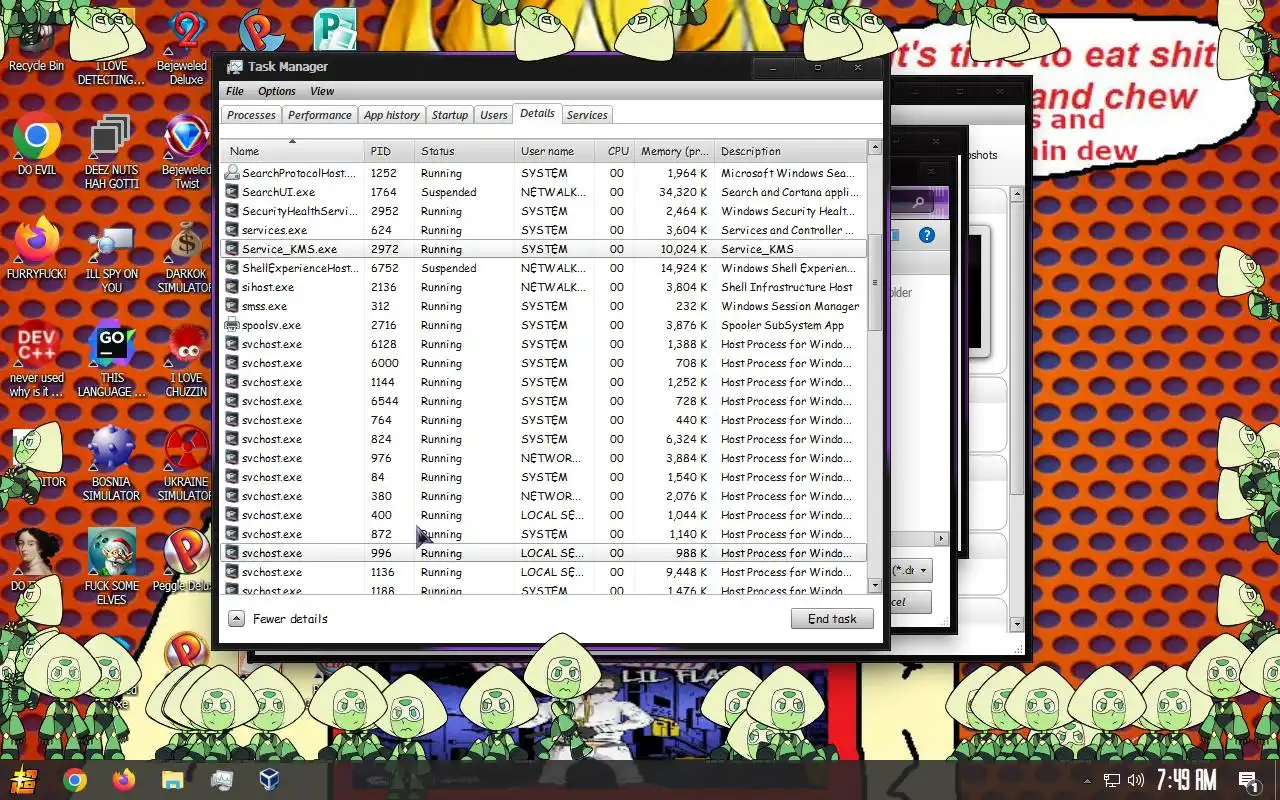
Task: Open the Recycle Bin desktop icon
Action: coord(36,45)
